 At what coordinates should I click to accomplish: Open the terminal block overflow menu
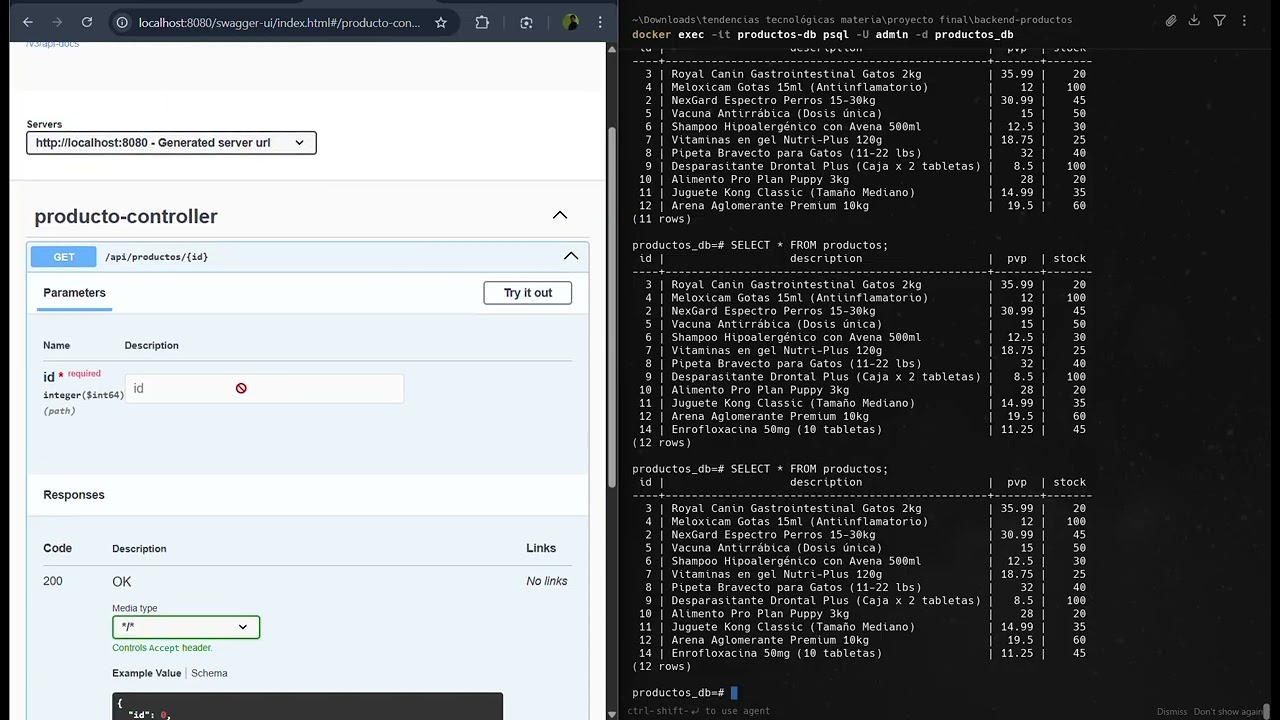click(1244, 20)
